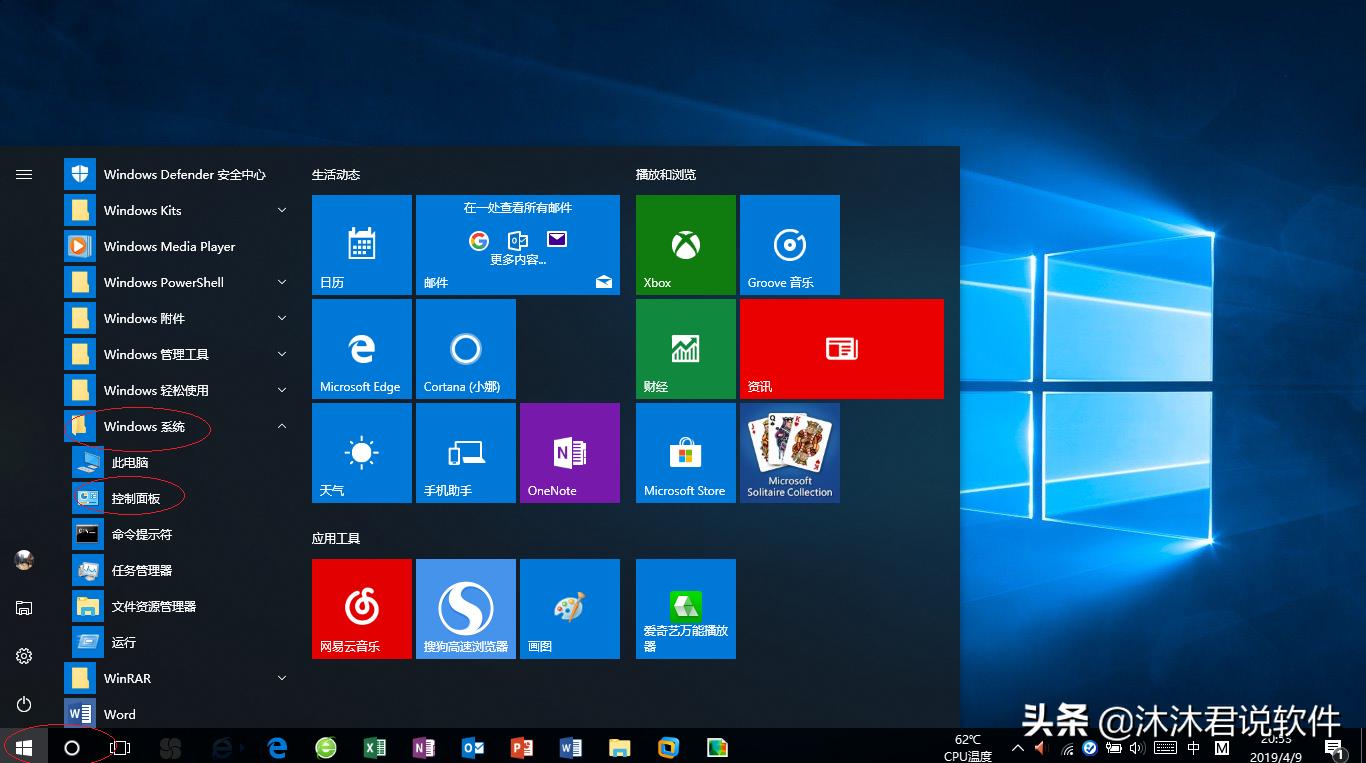
Task: Collapse the Windows 系统 group
Action: click(281, 425)
